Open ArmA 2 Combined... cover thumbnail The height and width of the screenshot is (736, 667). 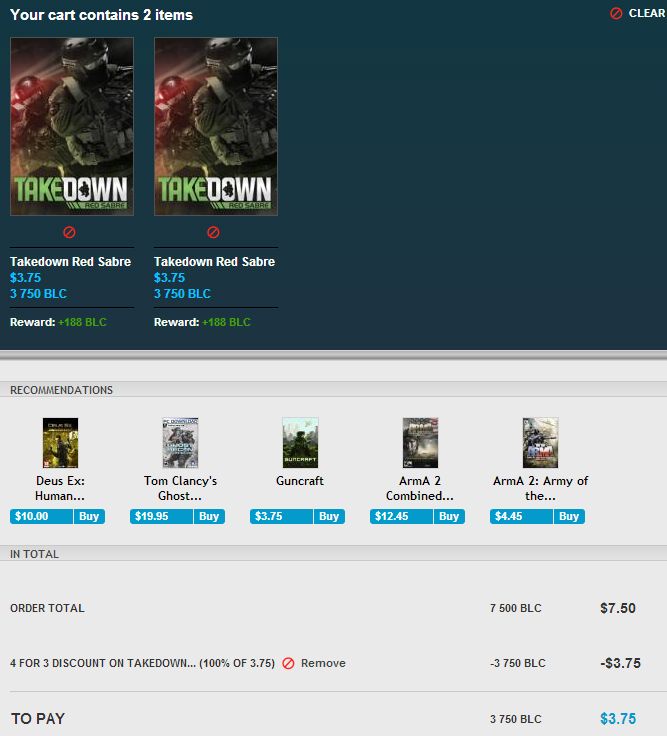click(420, 443)
